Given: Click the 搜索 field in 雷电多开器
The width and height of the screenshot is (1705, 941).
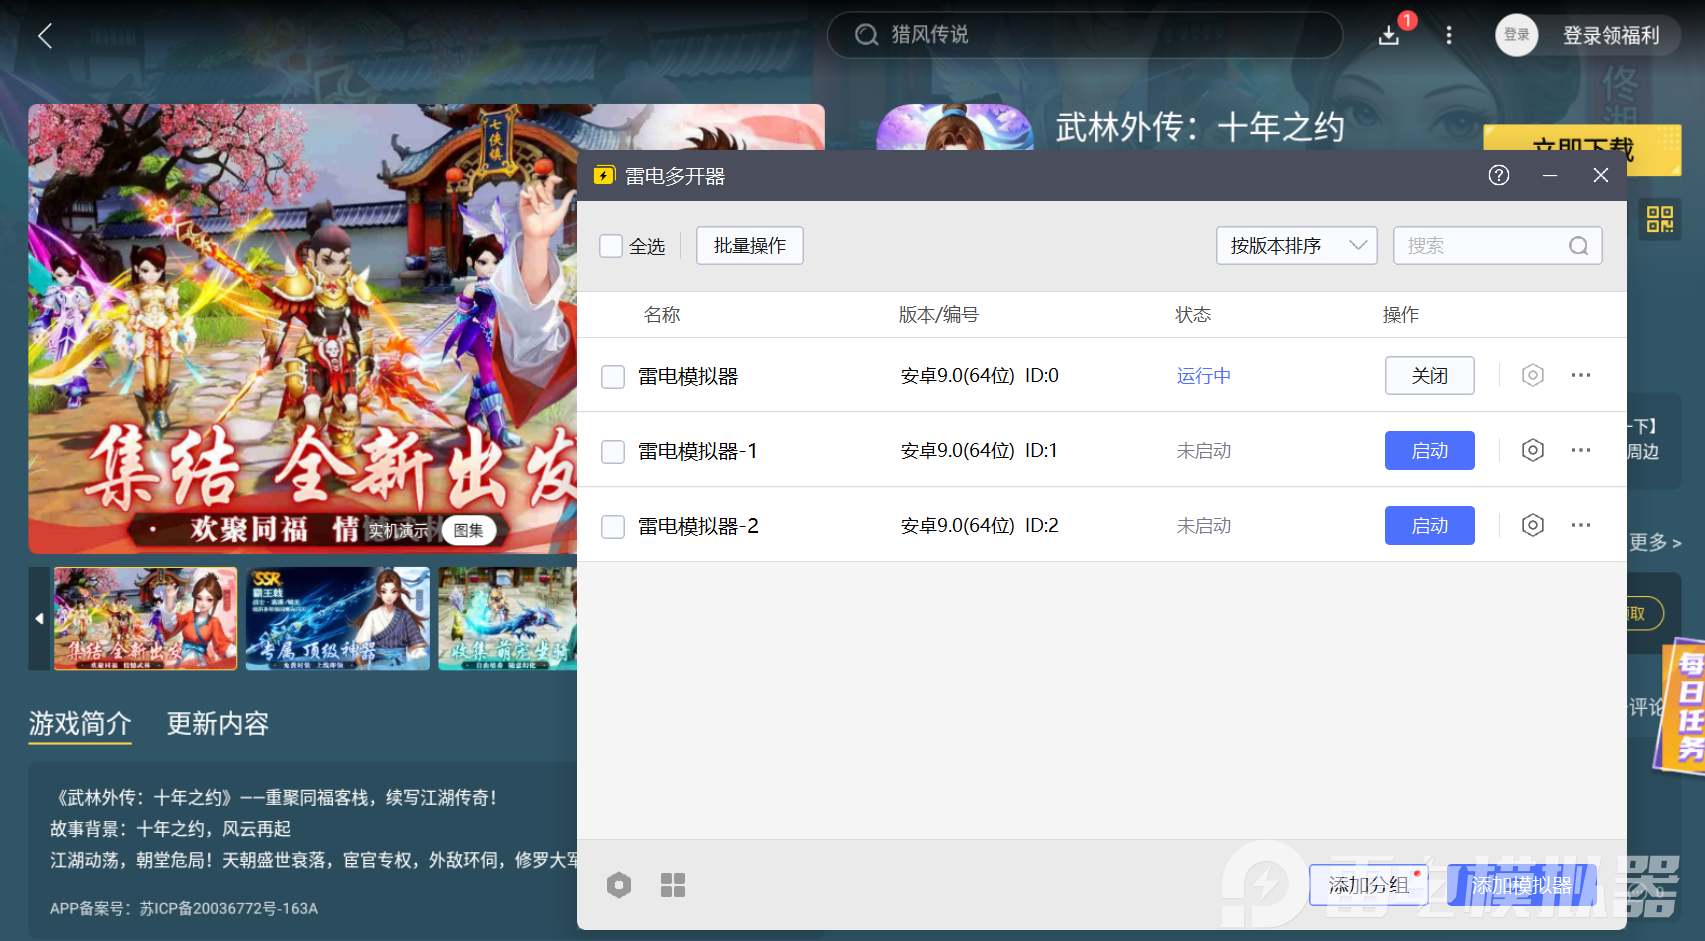Looking at the screenshot, I should point(1497,246).
